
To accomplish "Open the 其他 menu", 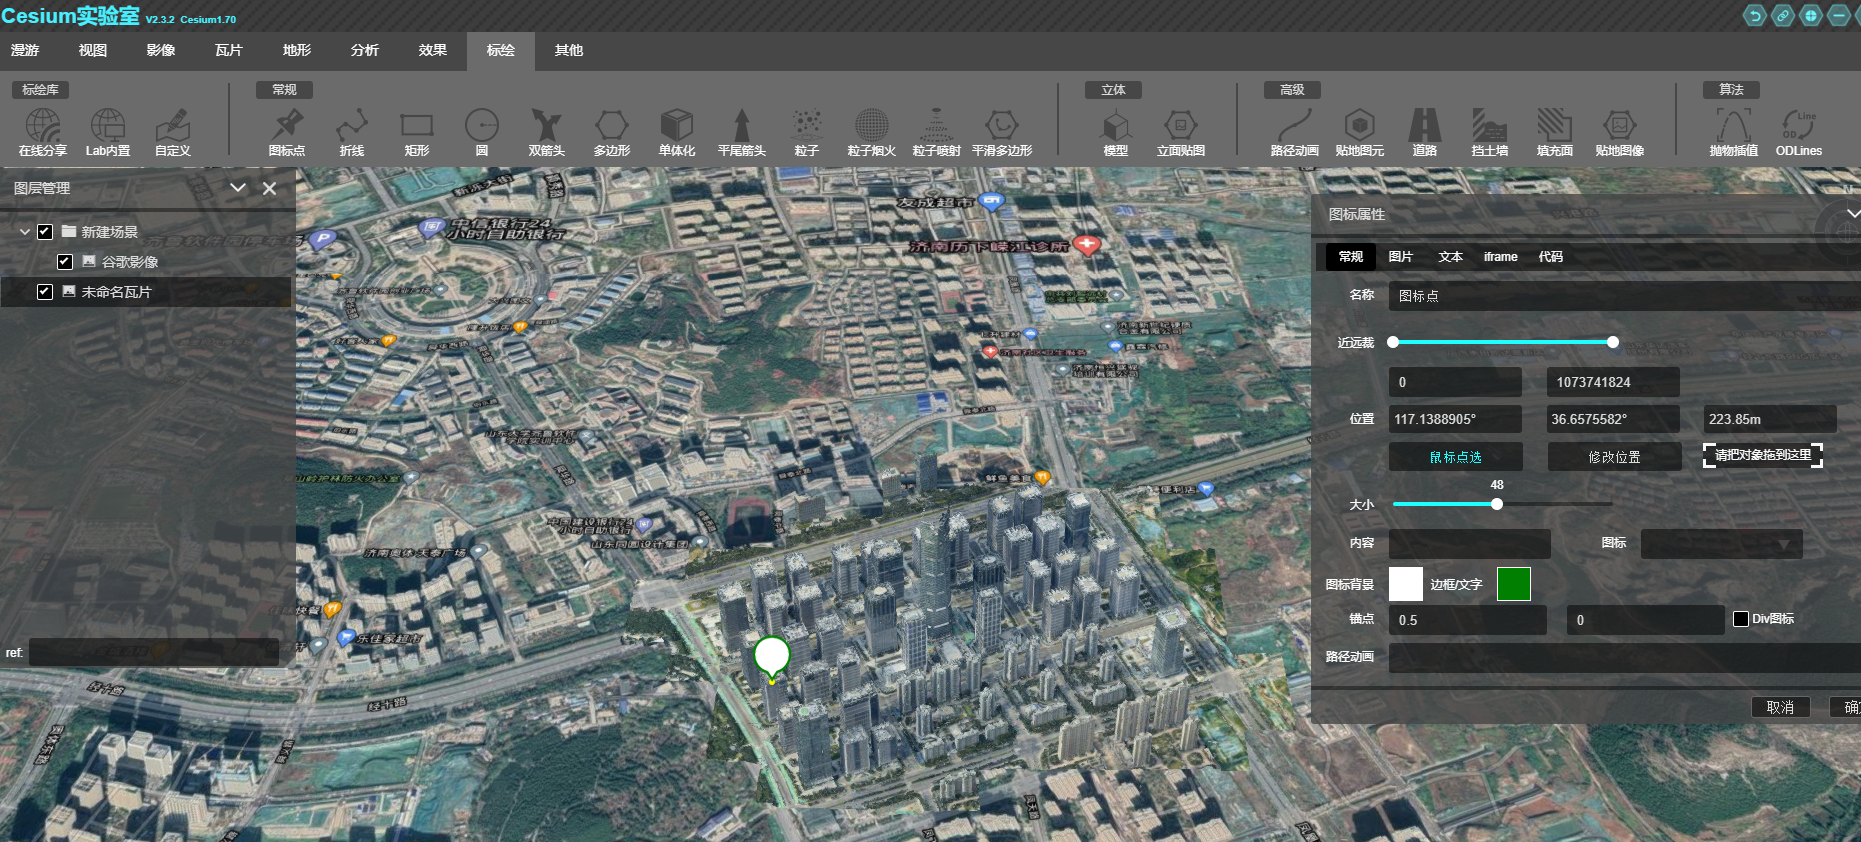I will pyautogui.click(x=569, y=50).
